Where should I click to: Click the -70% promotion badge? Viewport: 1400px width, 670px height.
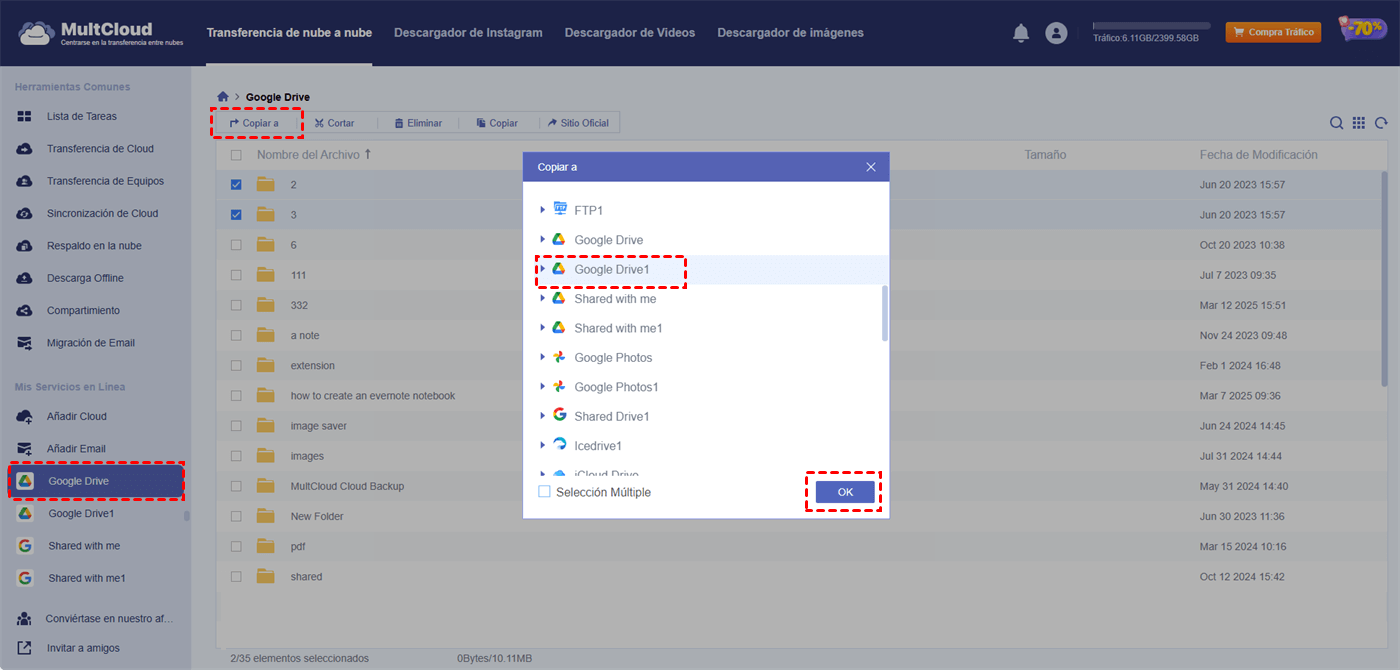point(1362,30)
